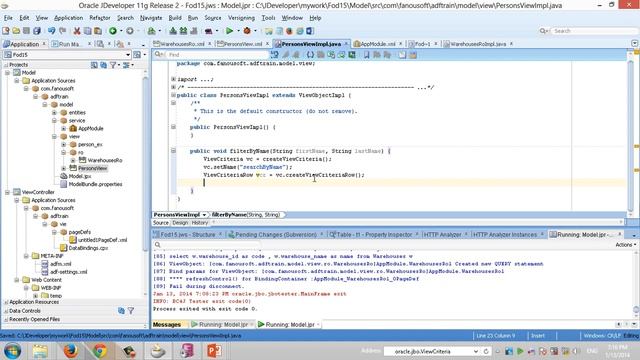Viewport: 640px width, 360px height.
Task: Open the Debug button dropdown arrow
Action: [x=256, y=31]
